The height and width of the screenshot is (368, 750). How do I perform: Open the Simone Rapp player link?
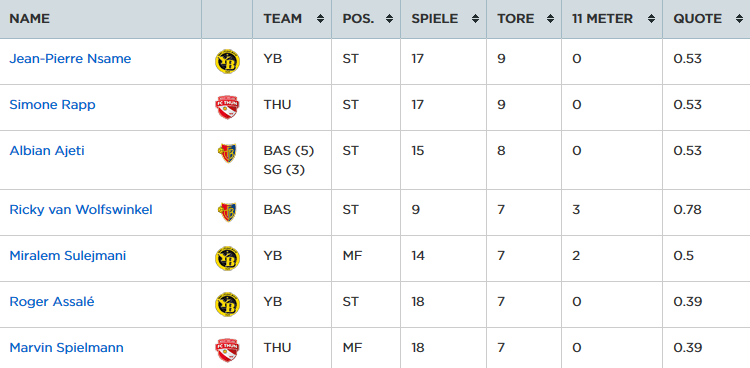point(53,105)
